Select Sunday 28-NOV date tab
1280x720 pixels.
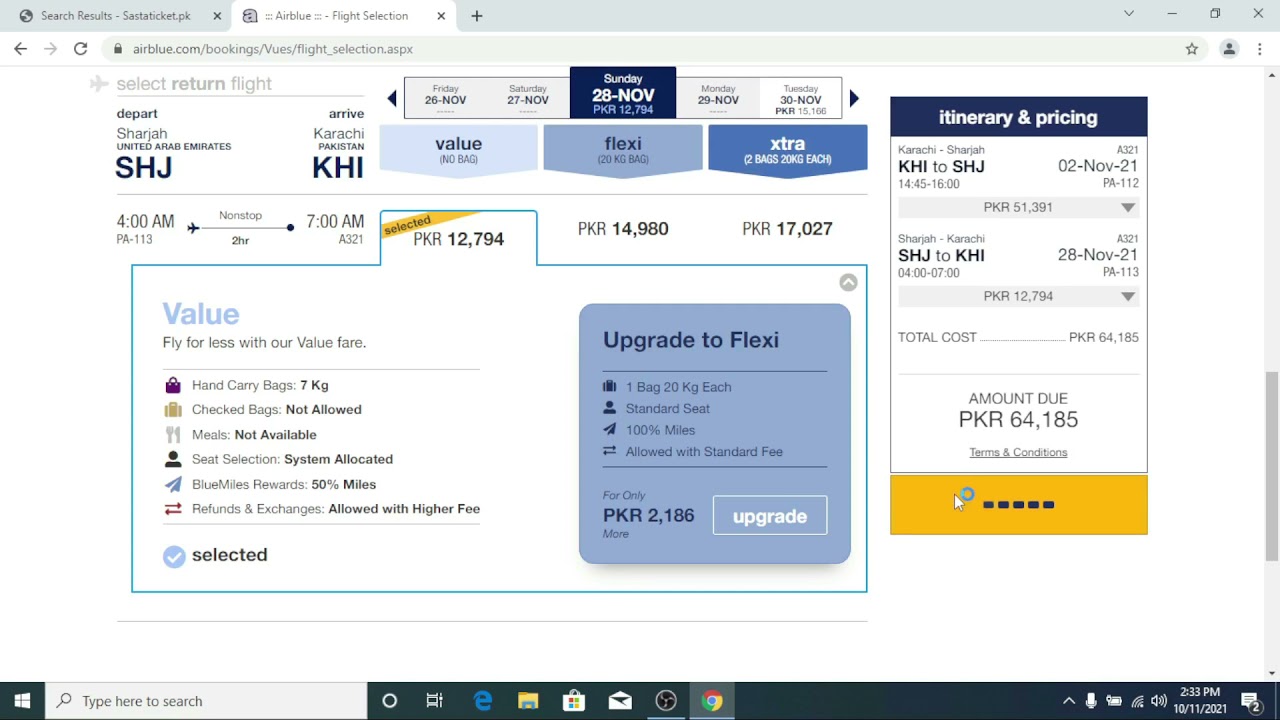pyautogui.click(x=623, y=93)
